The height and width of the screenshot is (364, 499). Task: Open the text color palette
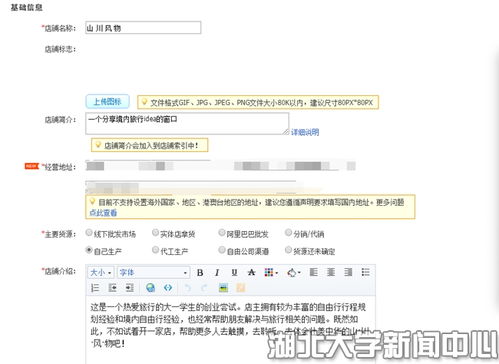[x=271, y=273]
